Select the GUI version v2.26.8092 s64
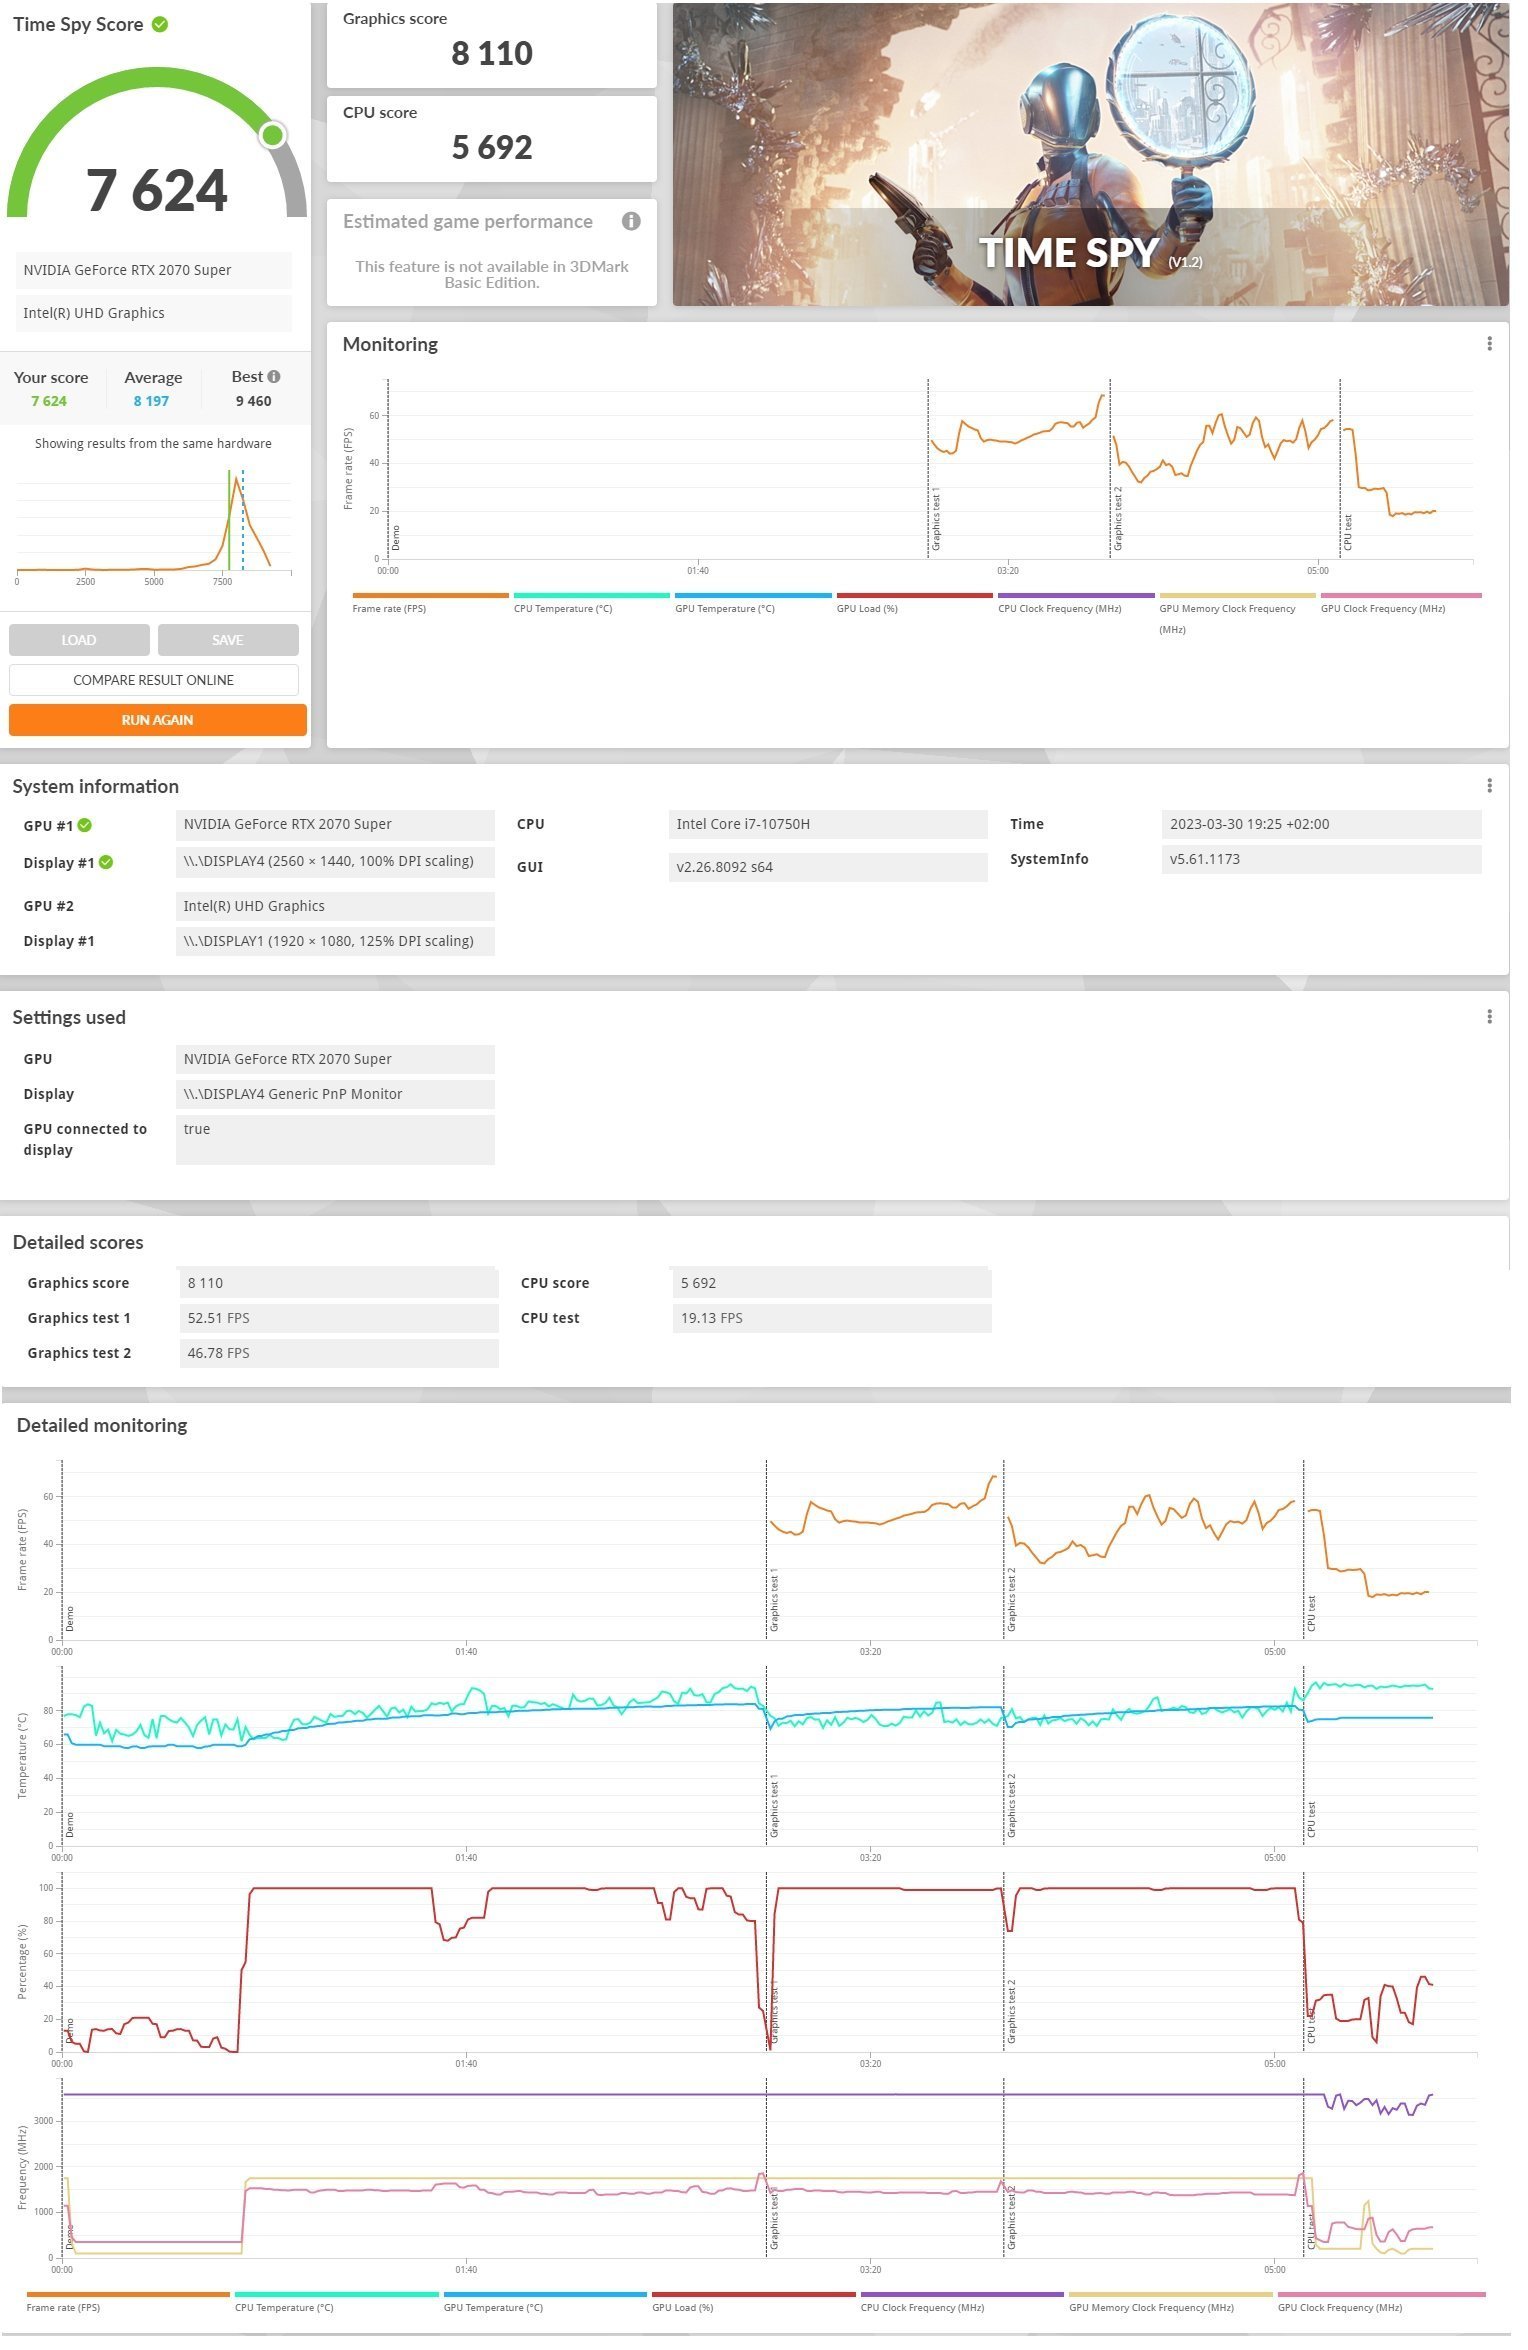Screen dimensions: 1528x2350 pyautogui.click(x=828, y=867)
